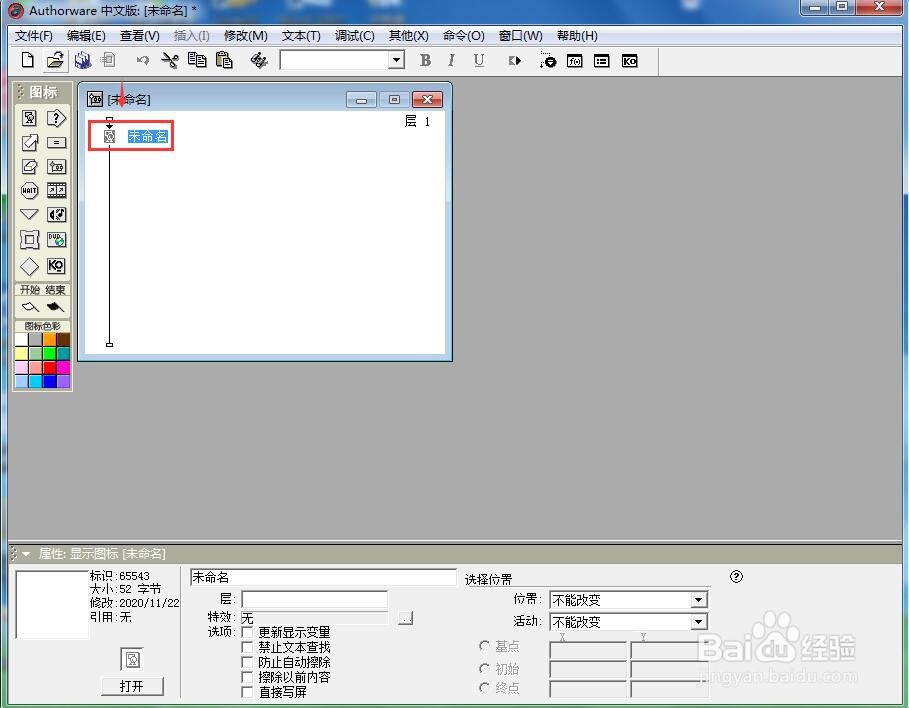909x708 pixels.
Task: Pick the white Start flag
Action: pos(30,307)
